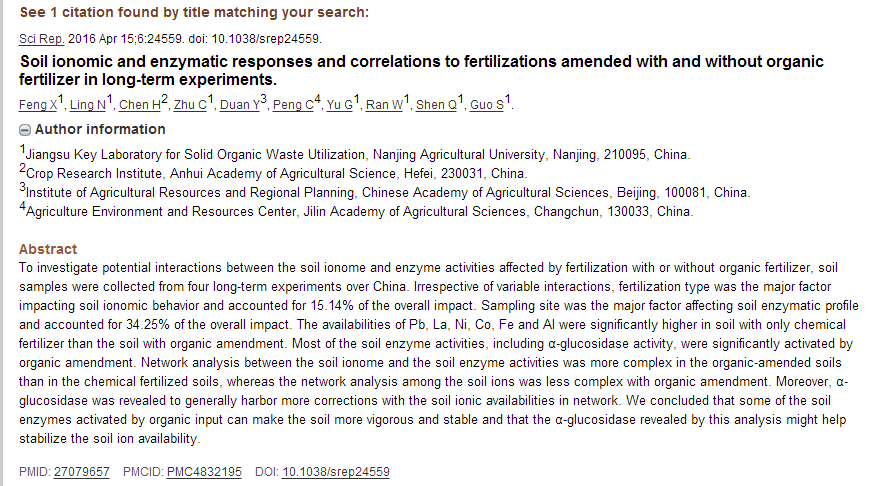
Task: Click author Ran W
Action: click(383, 105)
